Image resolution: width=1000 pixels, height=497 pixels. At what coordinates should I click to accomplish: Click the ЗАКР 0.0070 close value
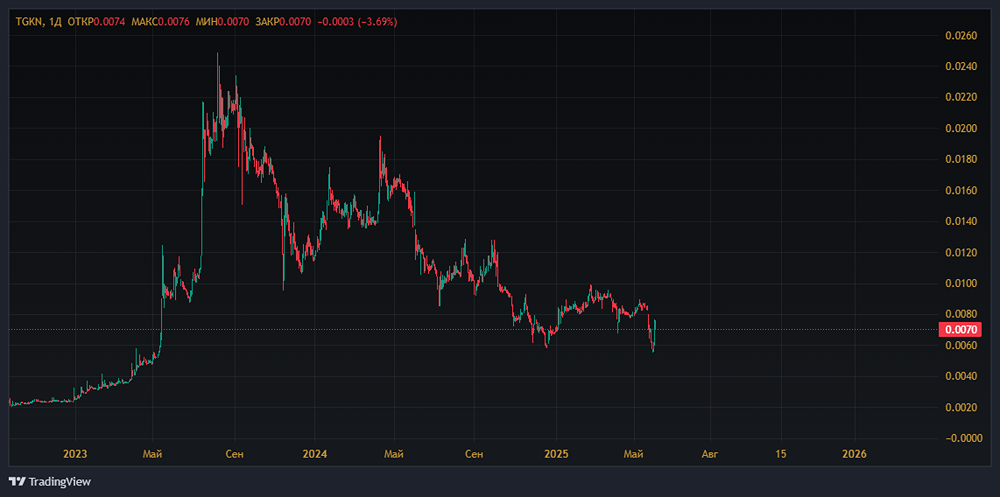tap(283, 22)
